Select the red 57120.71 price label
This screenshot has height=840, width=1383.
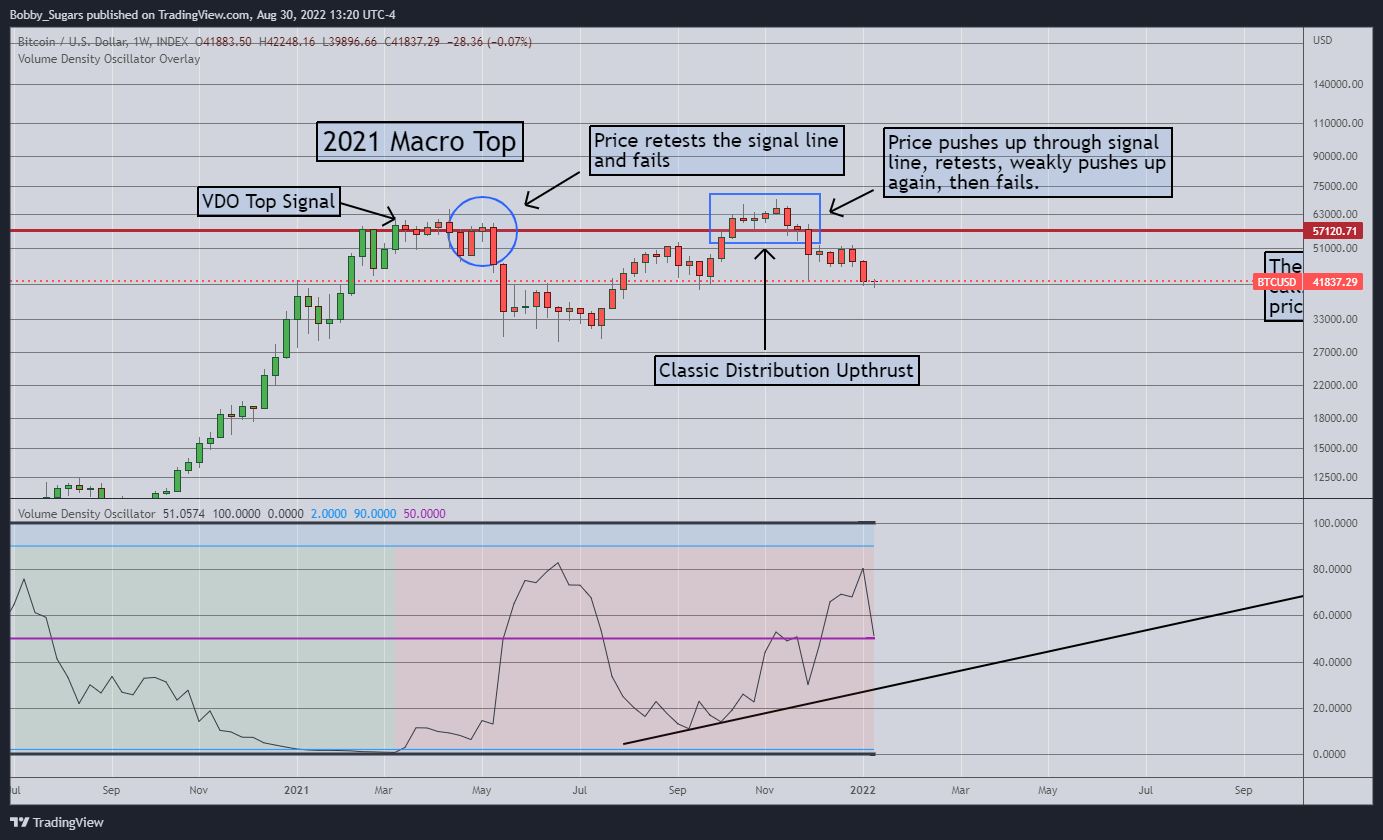click(x=1335, y=231)
